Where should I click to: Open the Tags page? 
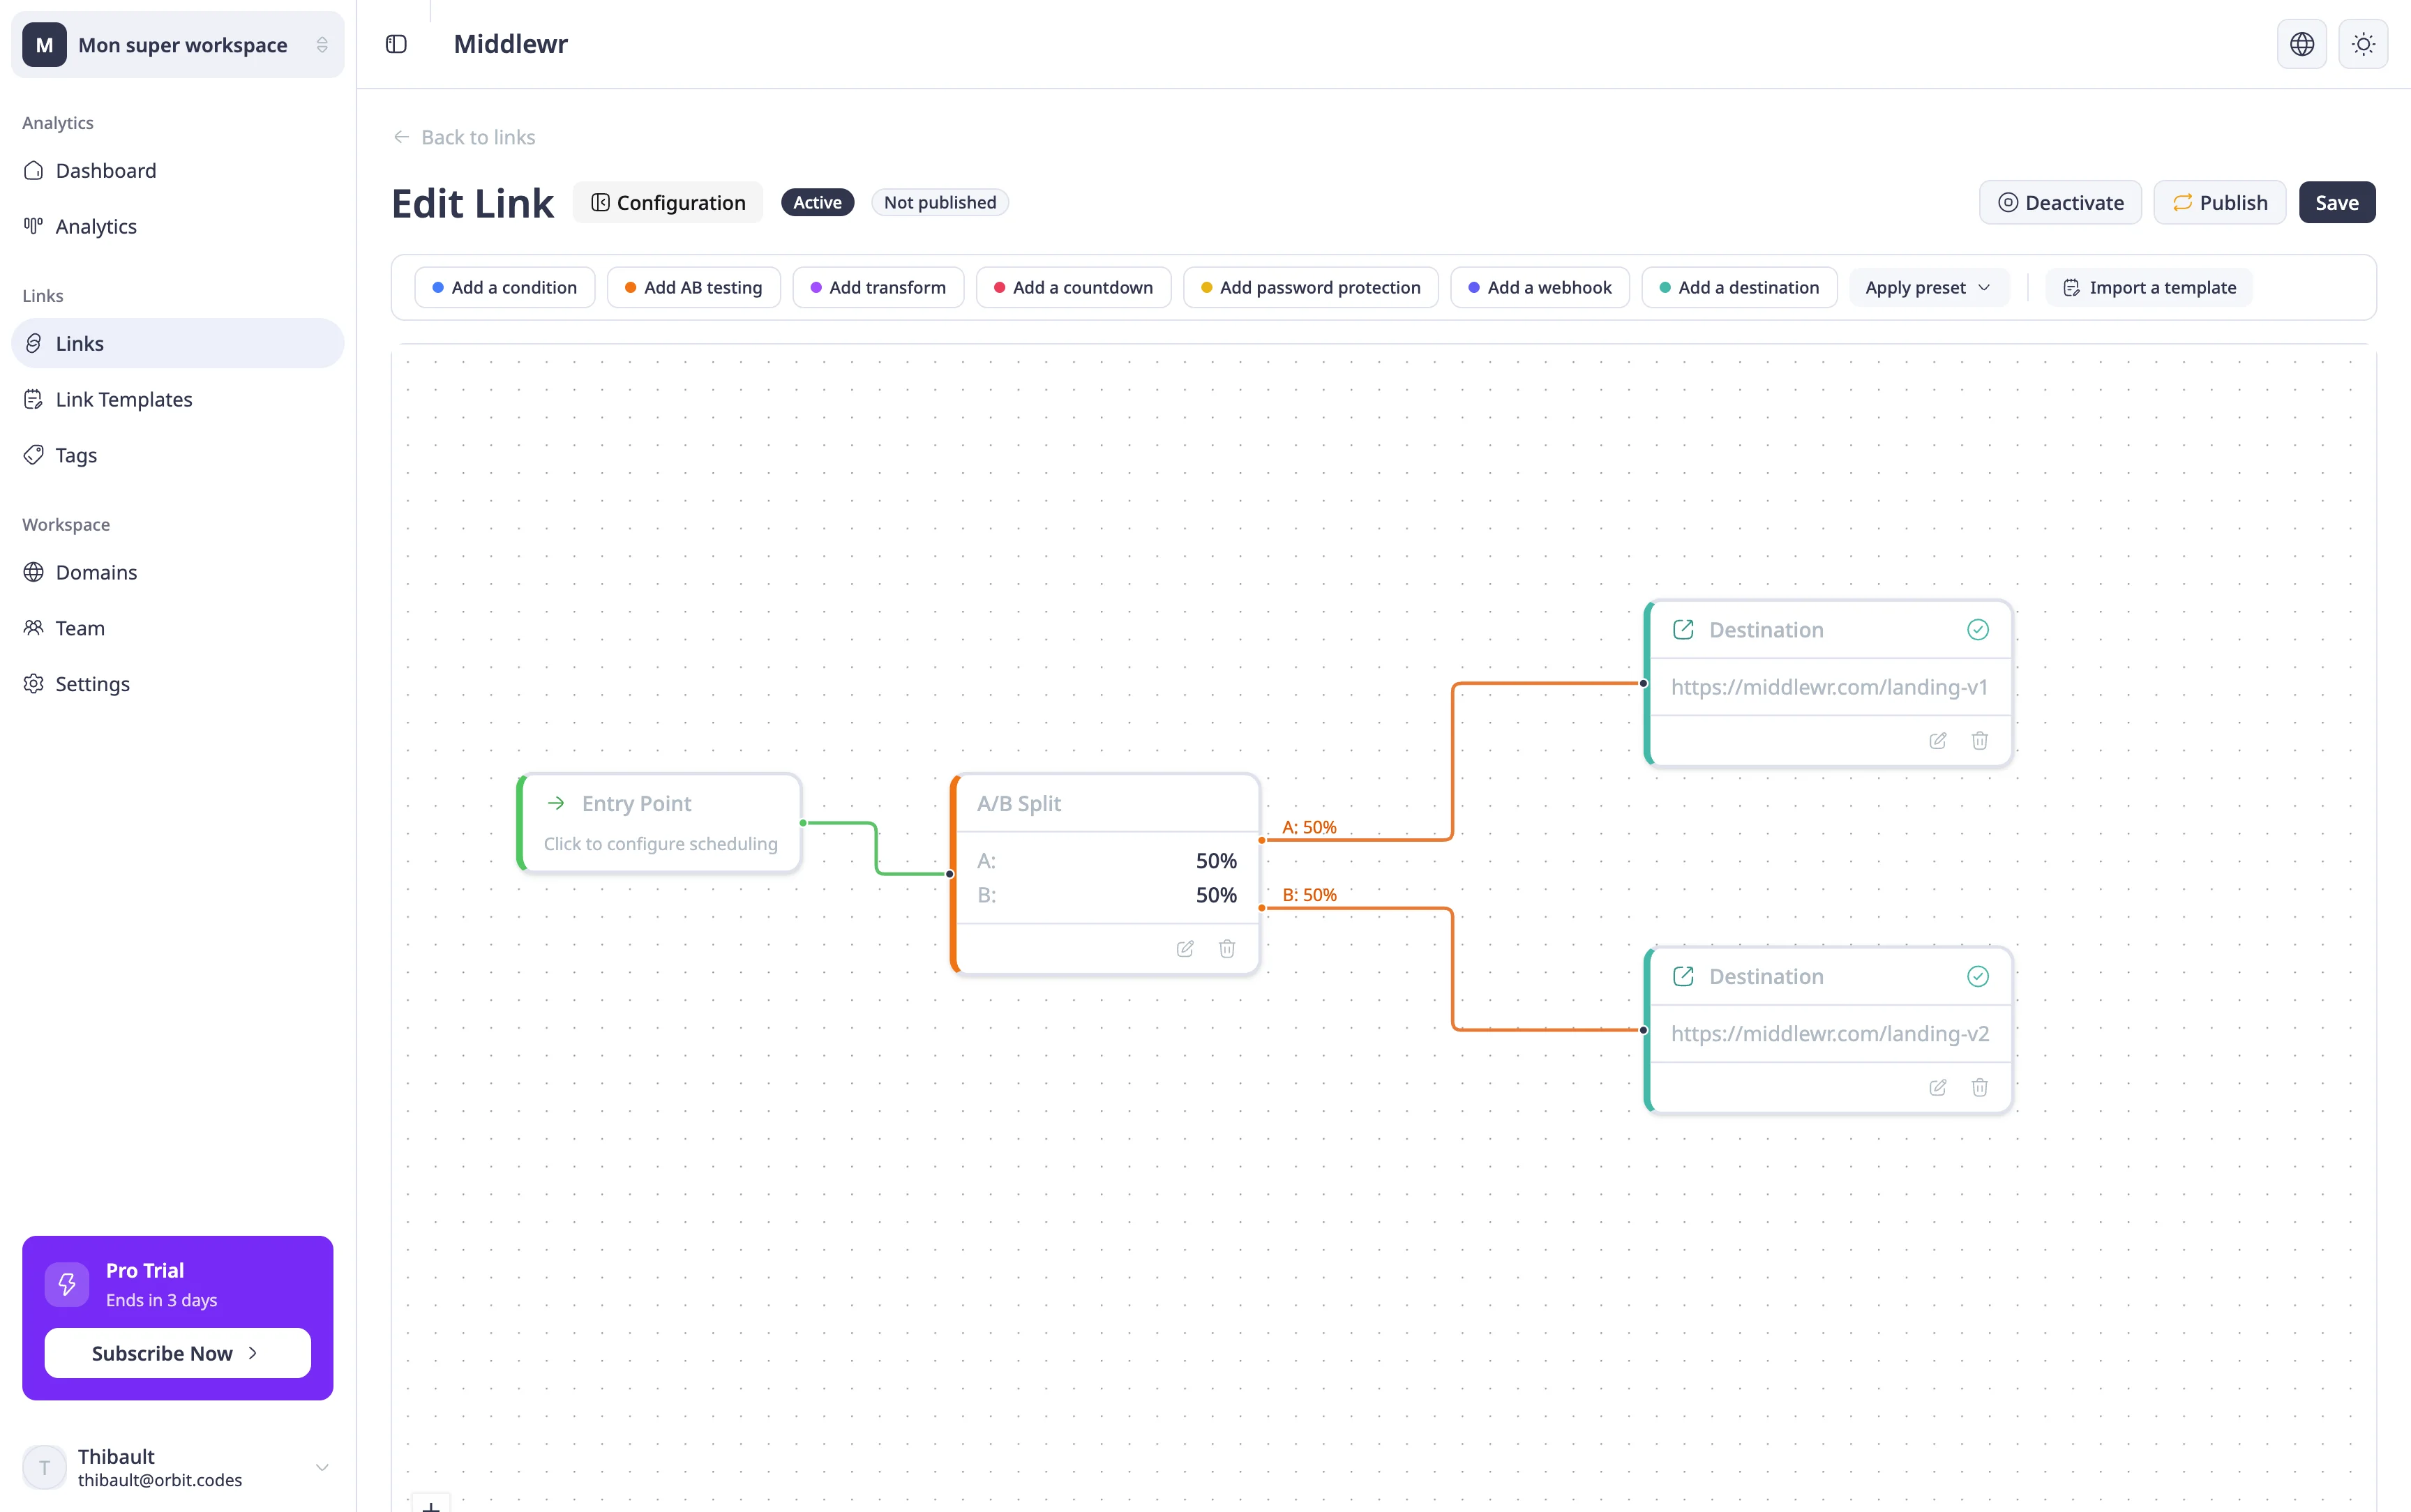178,456
